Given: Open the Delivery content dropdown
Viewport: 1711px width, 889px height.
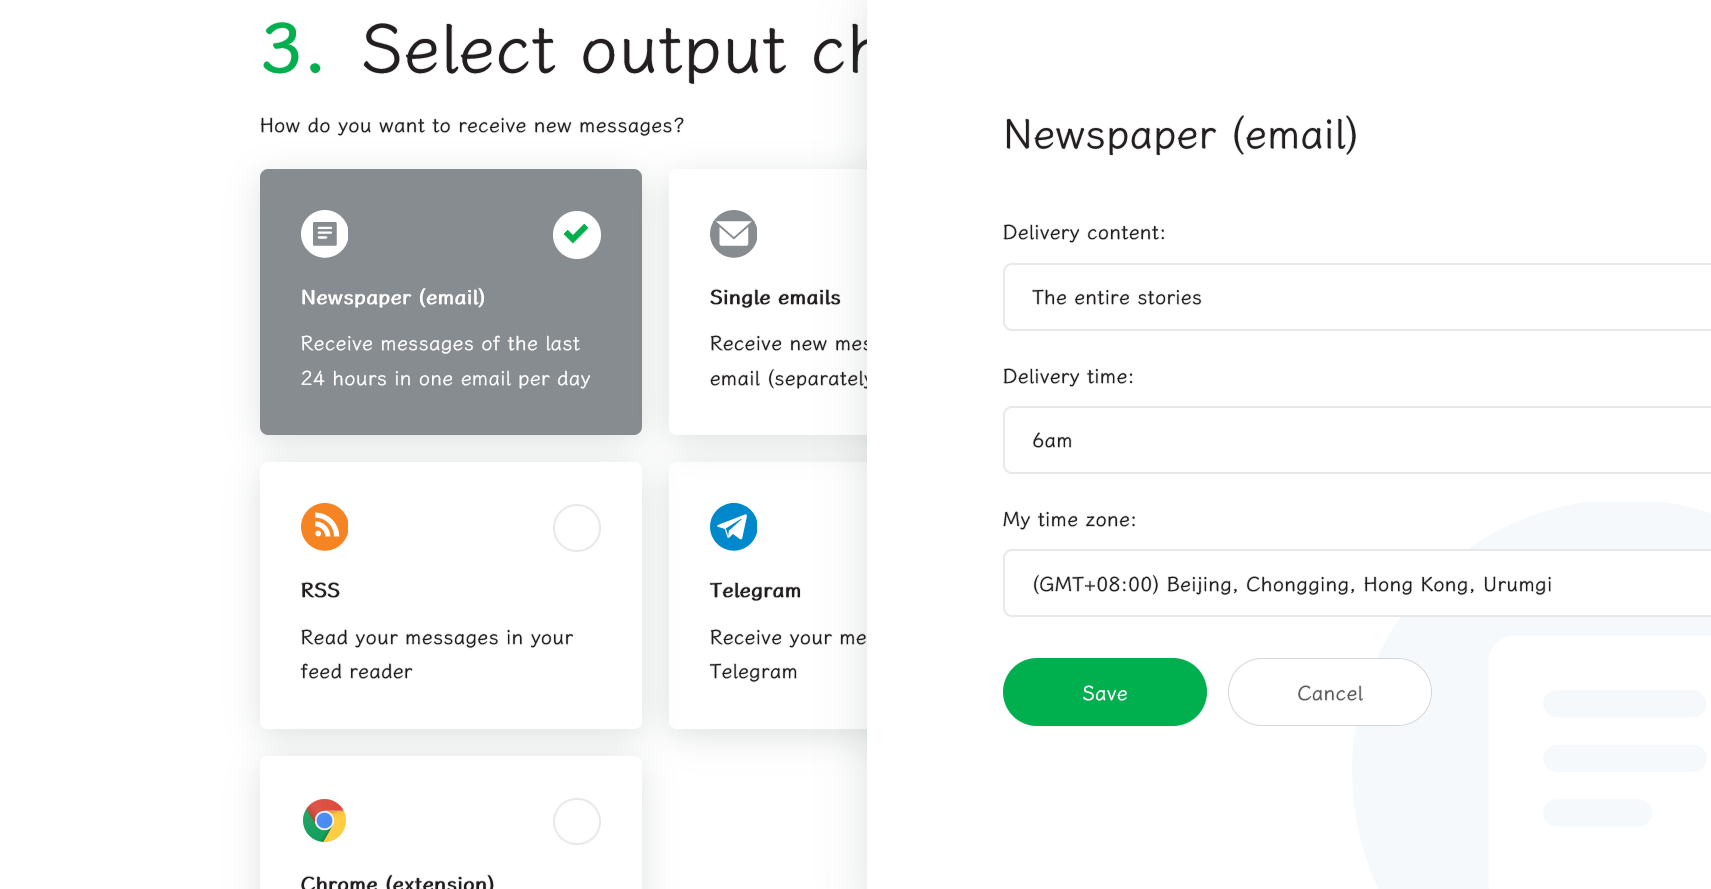Looking at the screenshot, I should pos(1356,297).
